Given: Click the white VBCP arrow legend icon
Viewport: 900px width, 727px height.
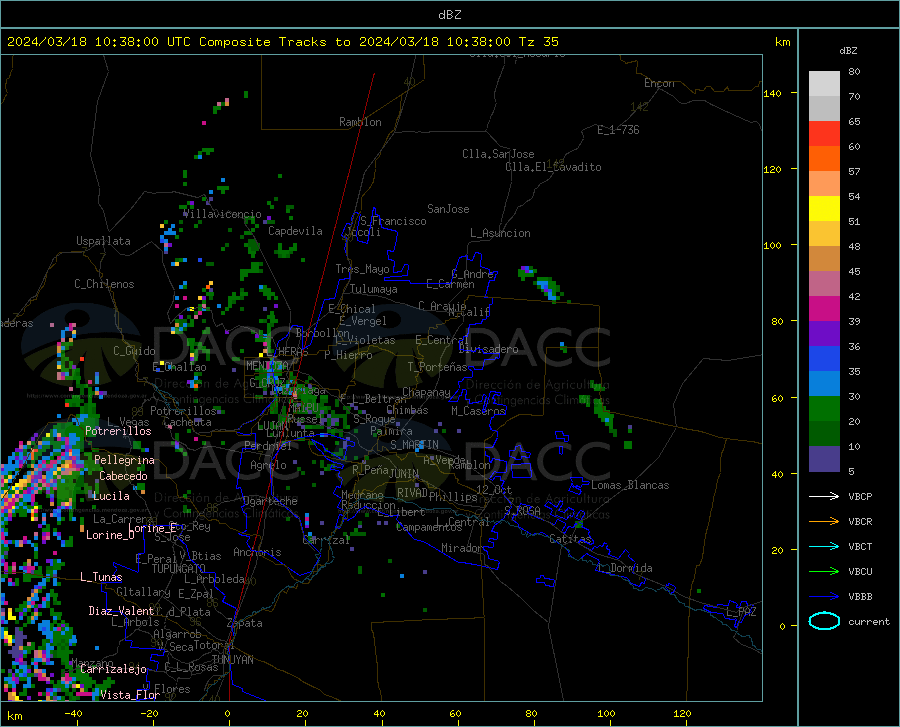Looking at the screenshot, I should pyautogui.click(x=824, y=496).
